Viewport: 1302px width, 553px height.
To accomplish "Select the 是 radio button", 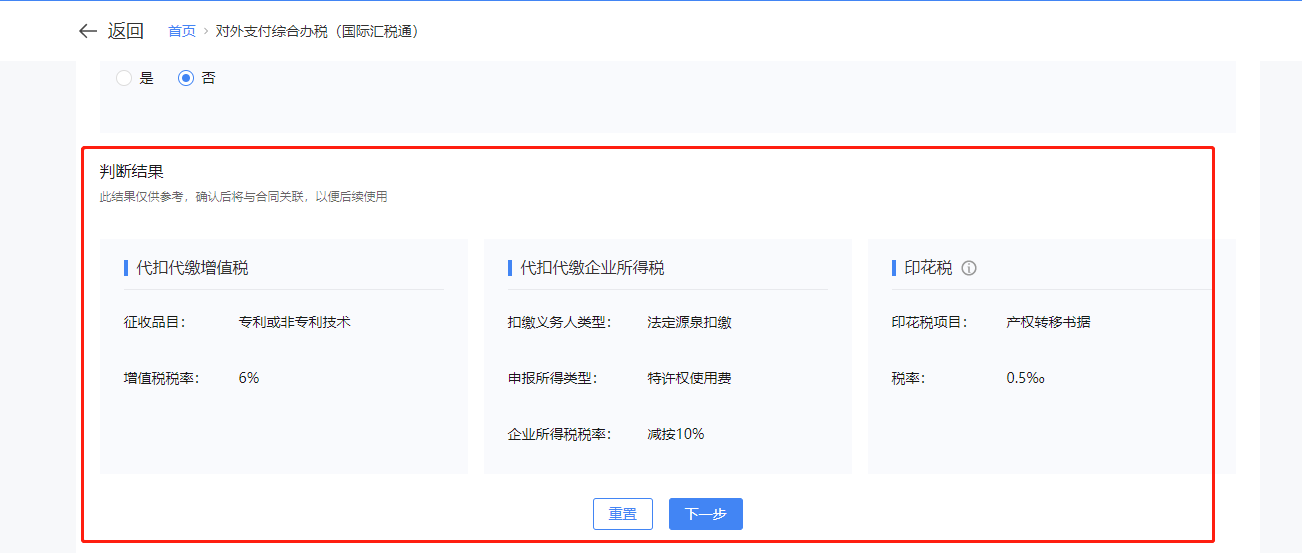I will pos(124,78).
